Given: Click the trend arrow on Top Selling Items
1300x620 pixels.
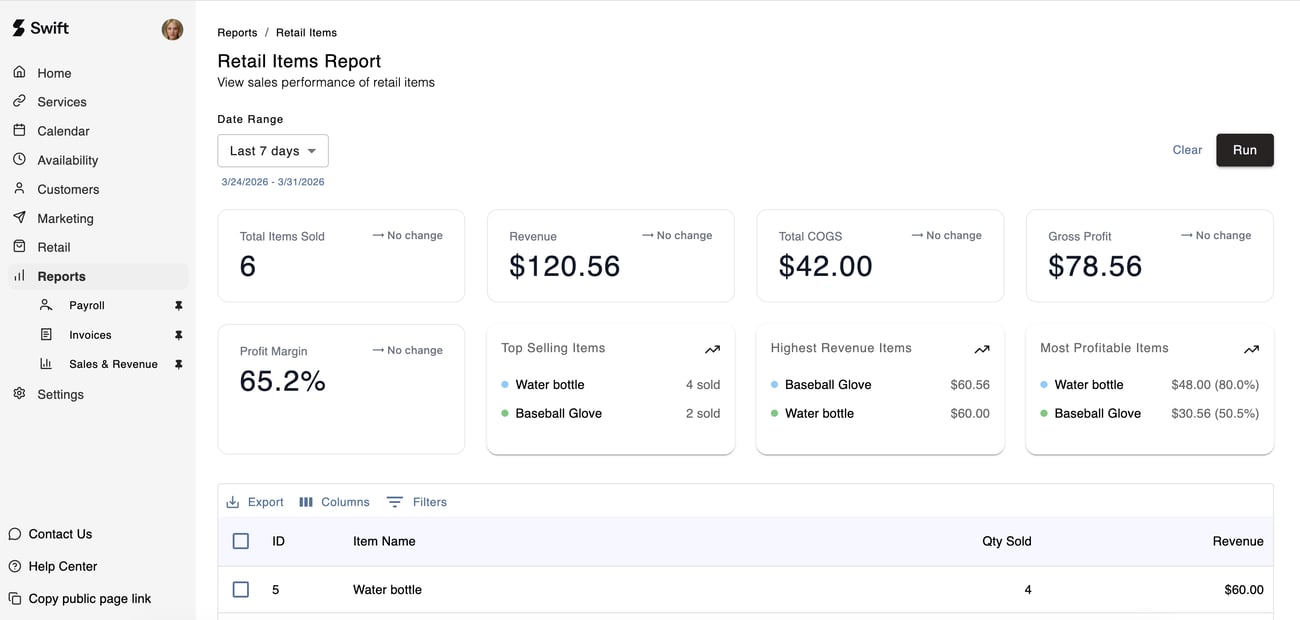Looking at the screenshot, I should point(712,349).
